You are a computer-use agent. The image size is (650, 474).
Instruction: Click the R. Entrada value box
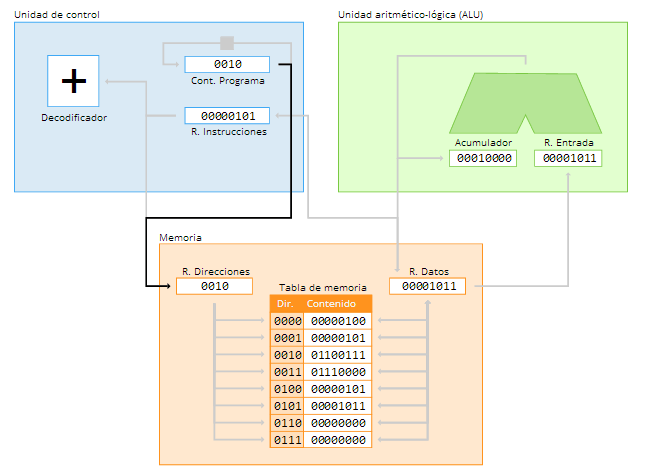pyautogui.click(x=568, y=158)
